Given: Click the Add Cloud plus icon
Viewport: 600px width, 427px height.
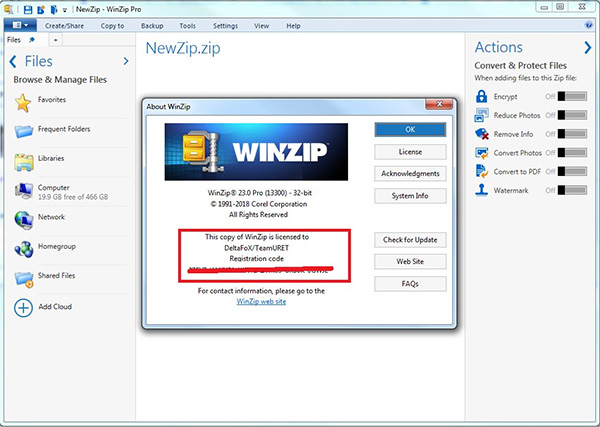Looking at the screenshot, I should pos(23,308).
